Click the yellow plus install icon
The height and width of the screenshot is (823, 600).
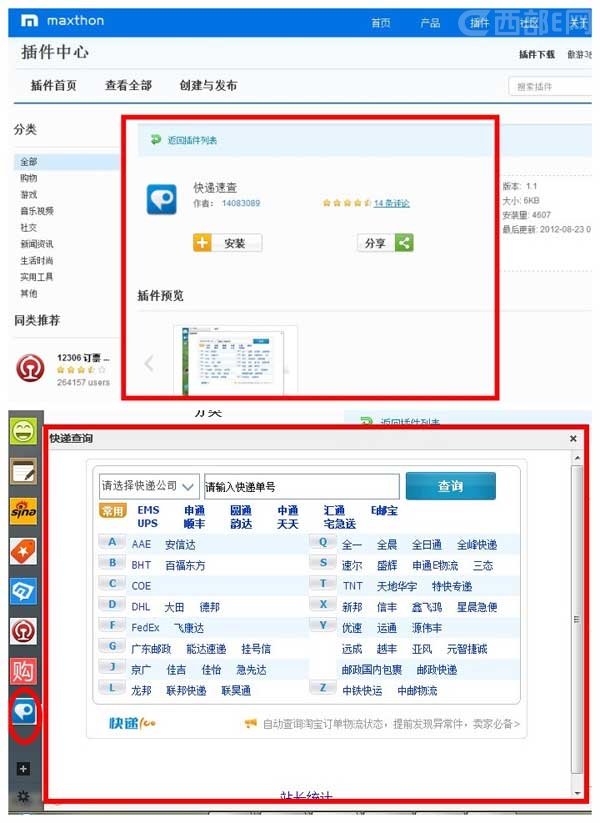coord(202,243)
